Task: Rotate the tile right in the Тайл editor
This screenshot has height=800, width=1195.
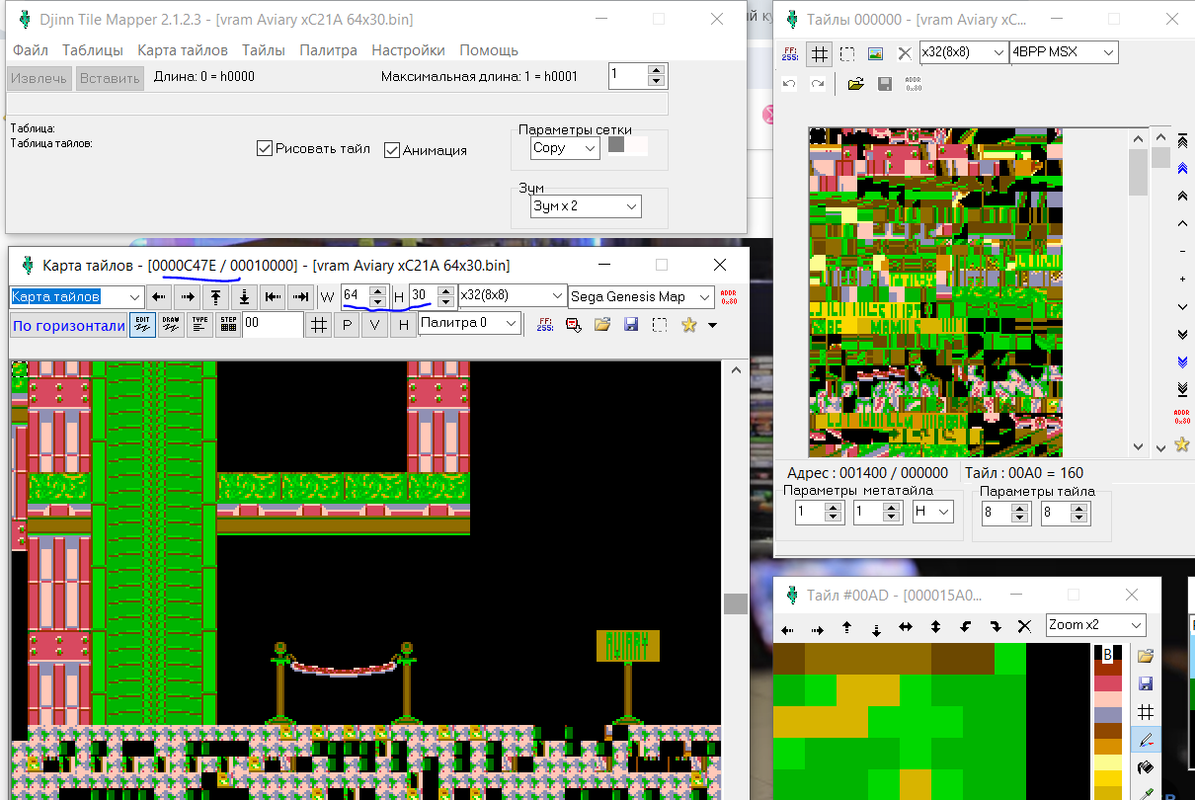Action: coord(995,627)
